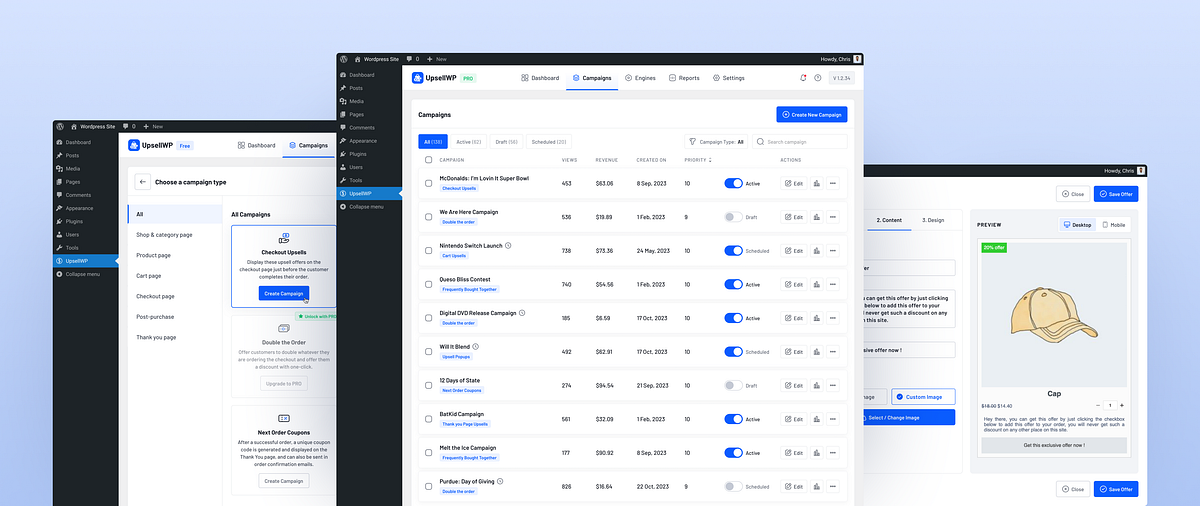Screen dimensions: 1200x506
Task: Click the analytics chart icon for McDonalds campaign row
Action: [x=817, y=183]
